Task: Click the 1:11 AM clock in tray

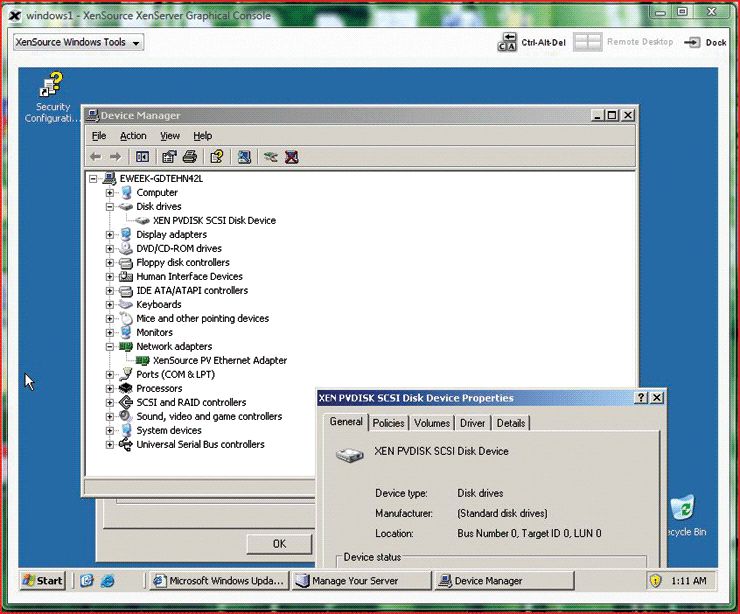Action: pos(689,580)
